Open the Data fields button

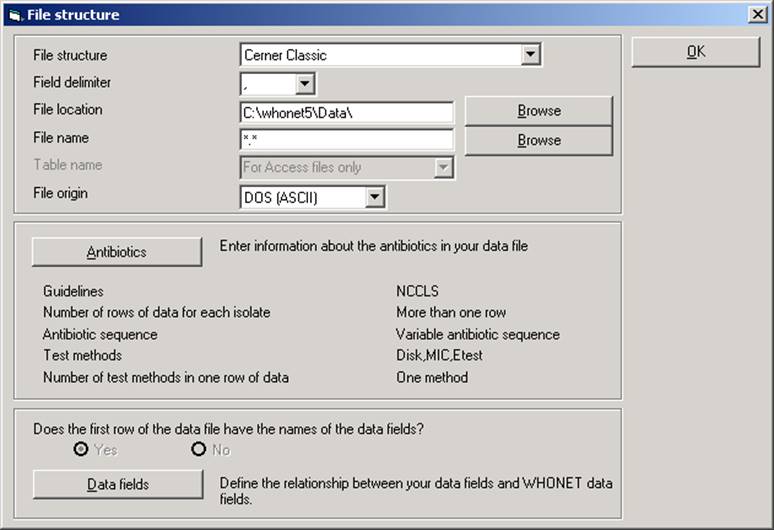click(x=116, y=484)
